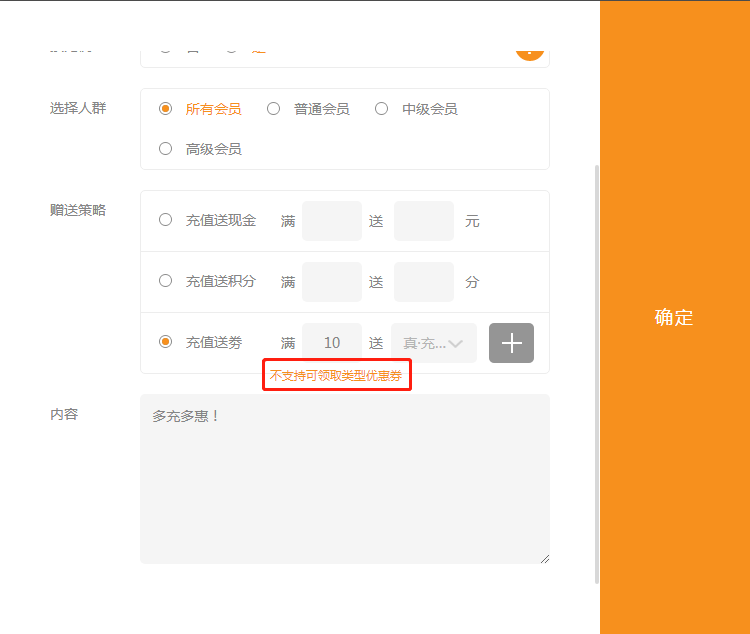
Task: Click the 不支持可领取类型优惠券 warning text
Action: [336, 376]
